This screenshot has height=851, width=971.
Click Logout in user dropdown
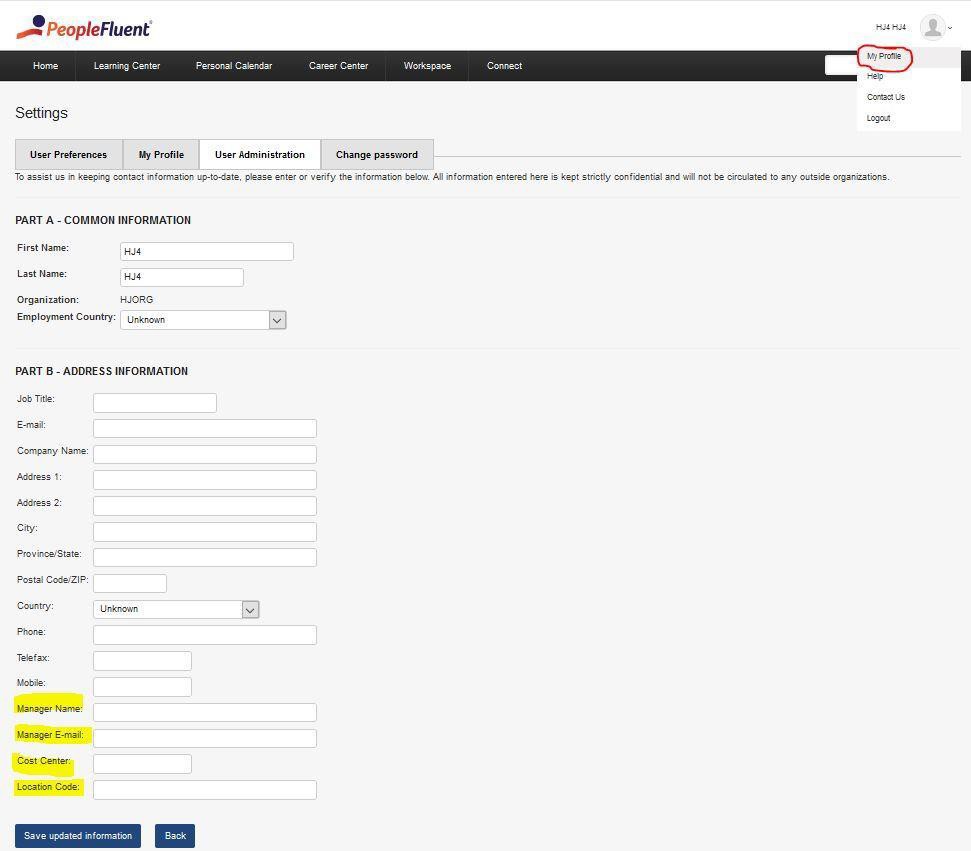coord(878,118)
